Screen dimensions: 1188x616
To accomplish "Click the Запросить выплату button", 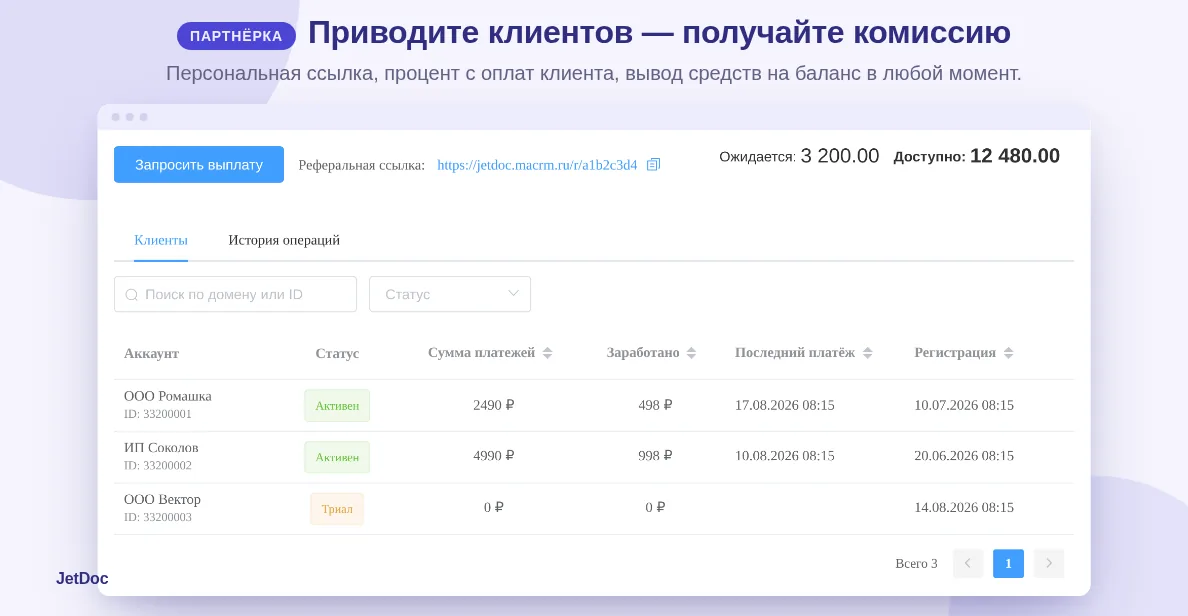I will tap(199, 164).
